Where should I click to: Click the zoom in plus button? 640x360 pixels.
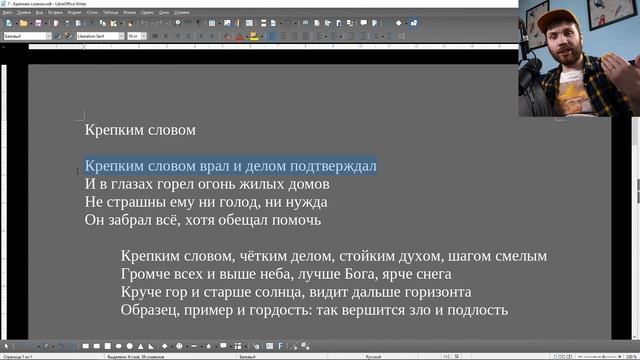pos(620,357)
